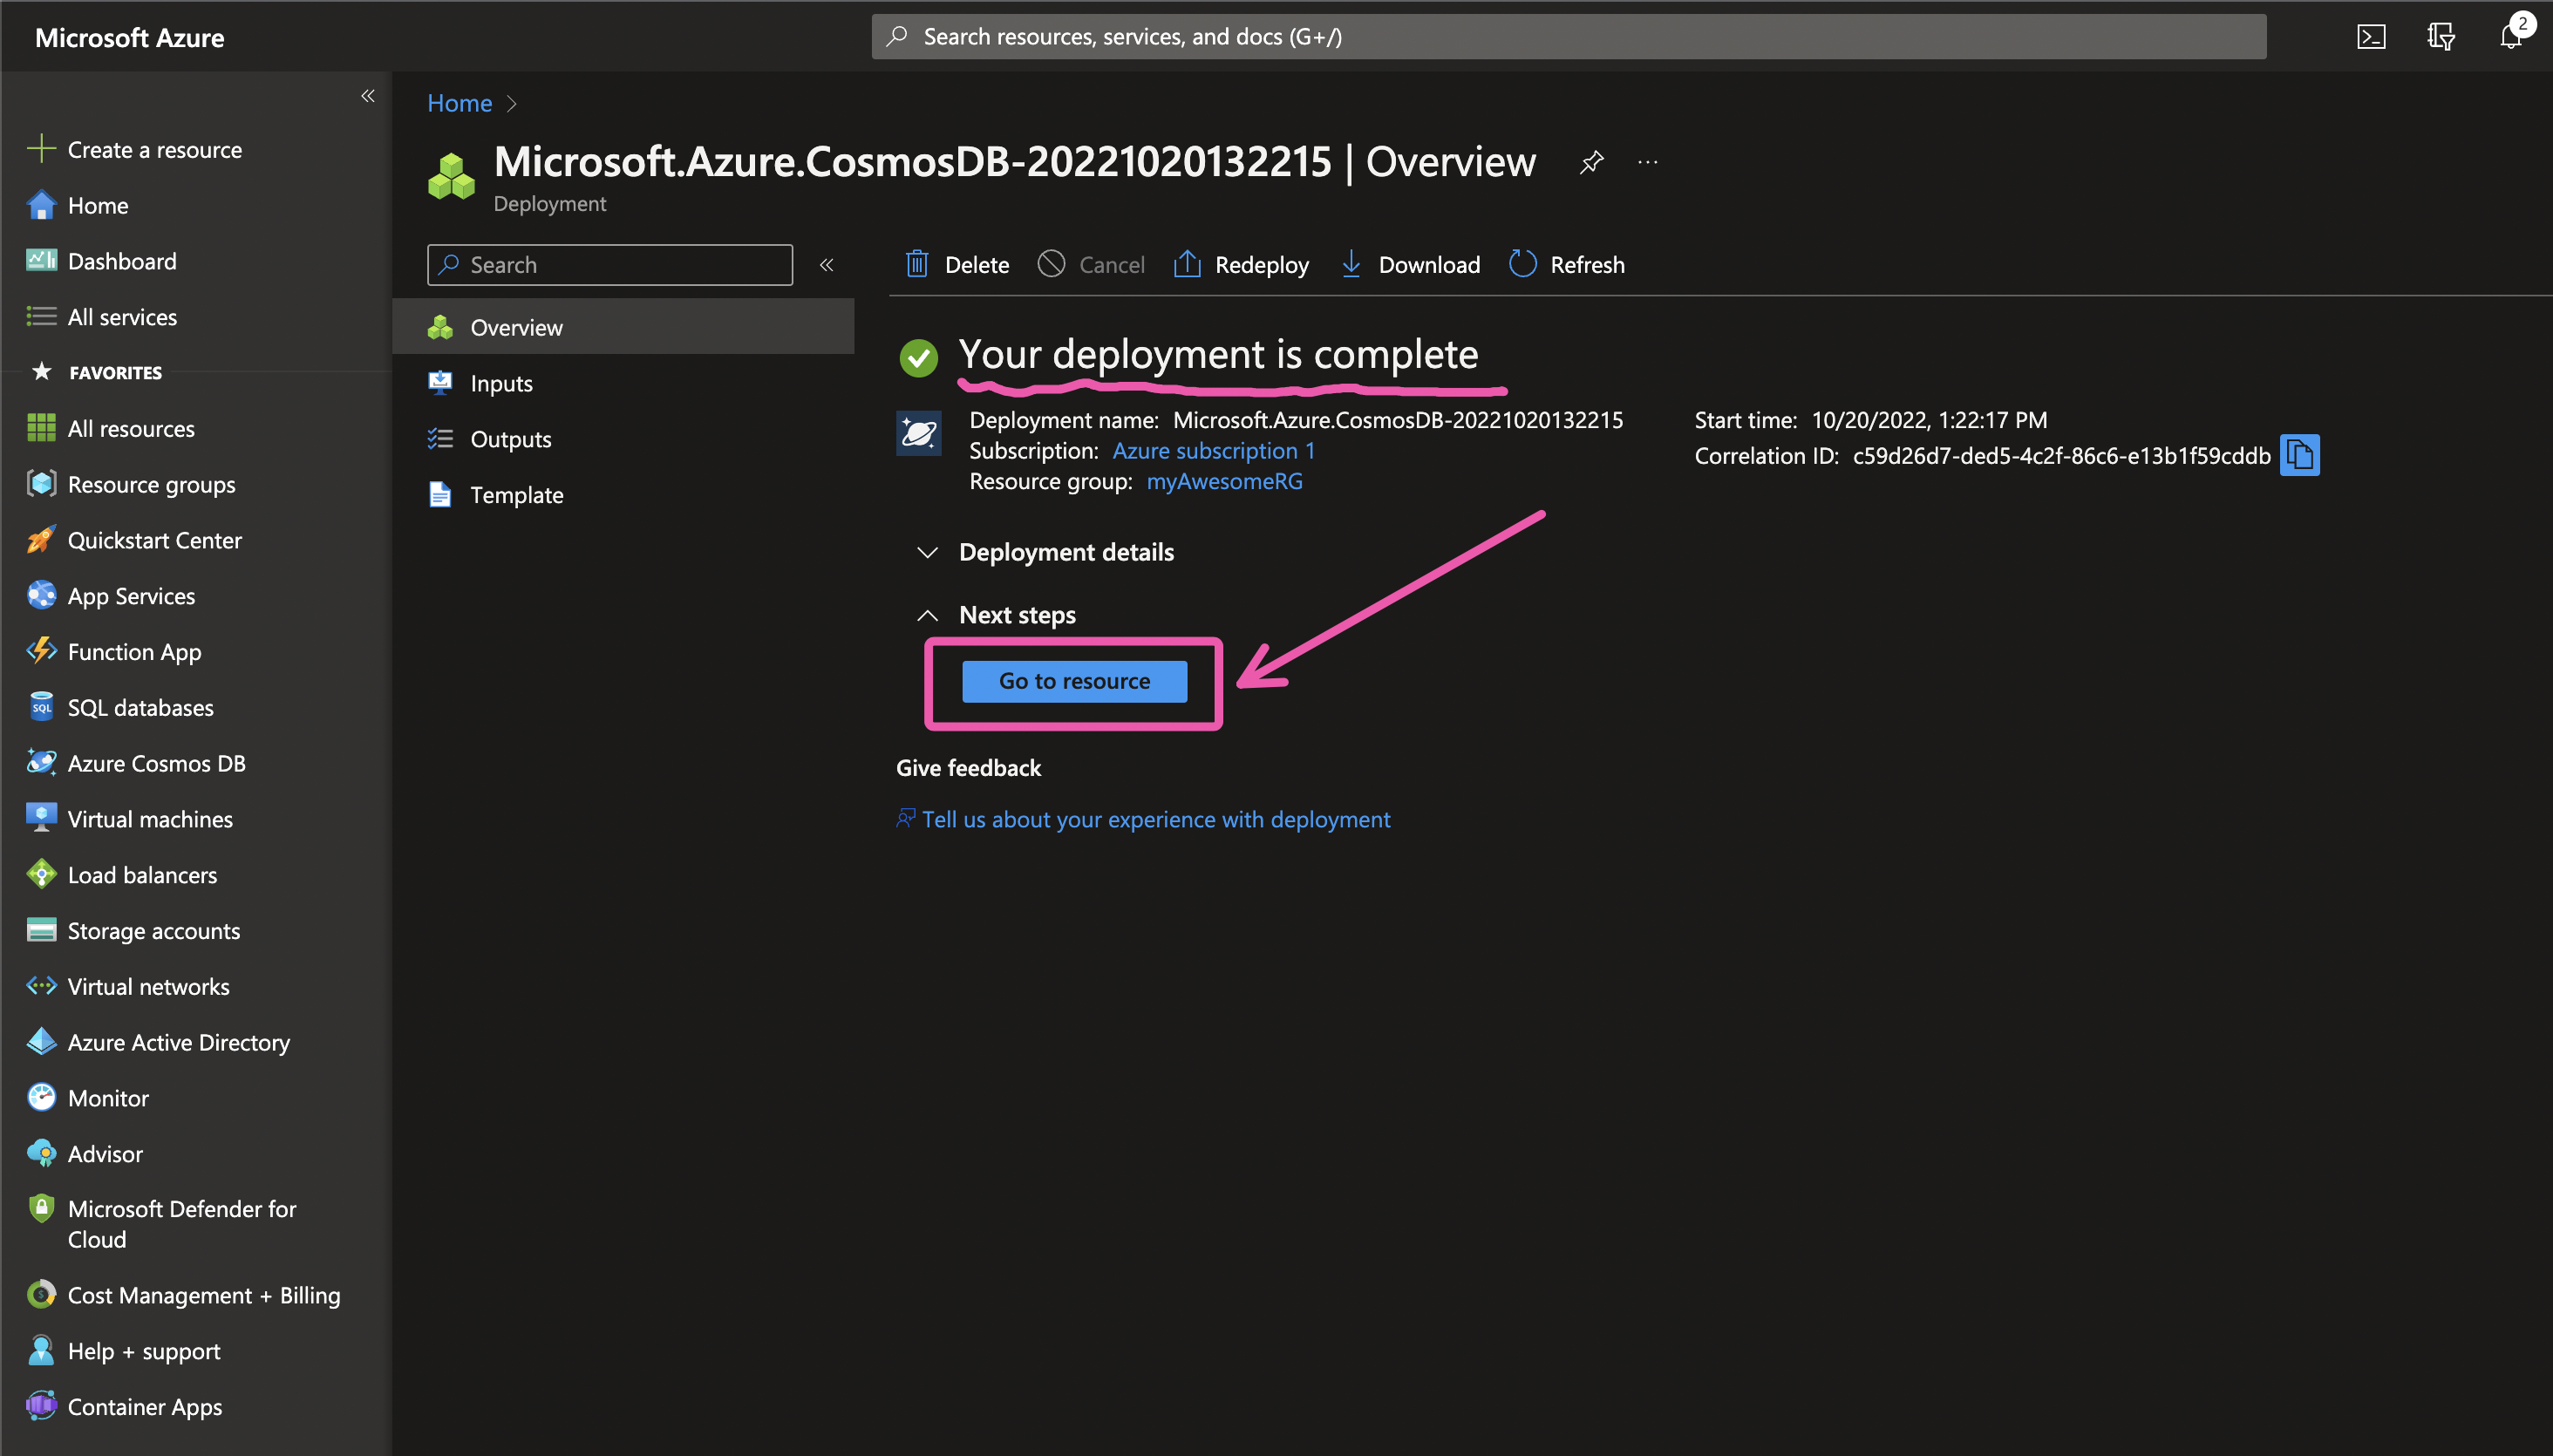Open Cloud Shell icon in top bar
Screen dimensions: 2553x1456
pos(2371,37)
